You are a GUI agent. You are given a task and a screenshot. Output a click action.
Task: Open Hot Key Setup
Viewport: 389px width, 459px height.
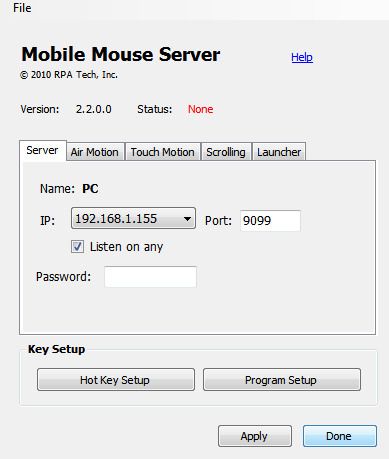(116, 379)
